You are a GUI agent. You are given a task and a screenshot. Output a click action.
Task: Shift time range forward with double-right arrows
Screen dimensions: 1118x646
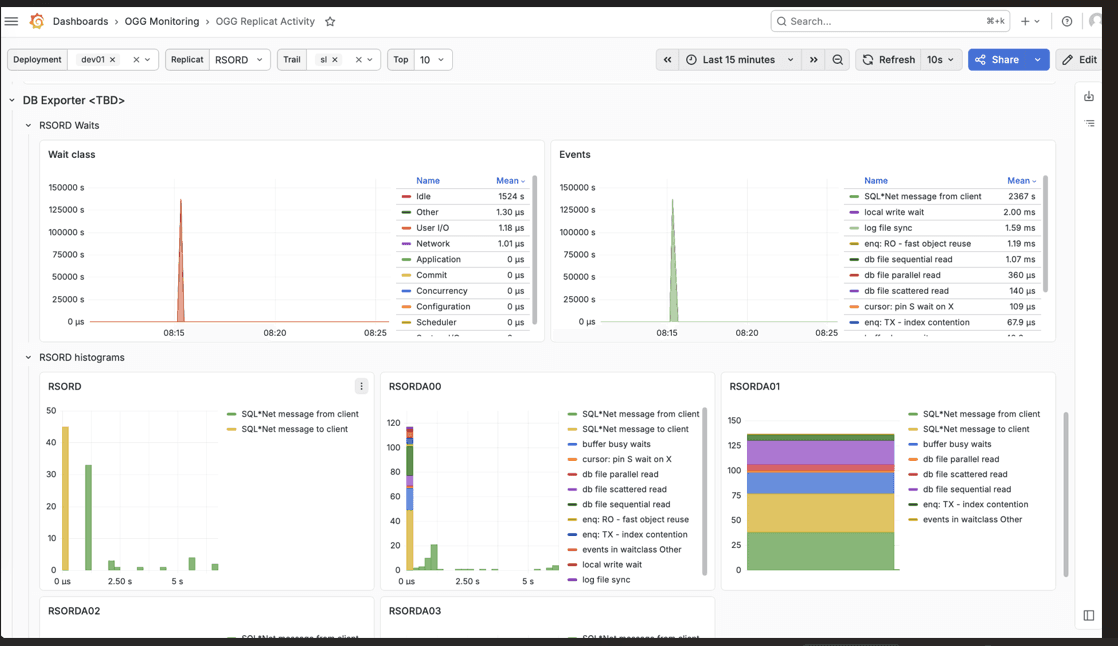(x=814, y=60)
